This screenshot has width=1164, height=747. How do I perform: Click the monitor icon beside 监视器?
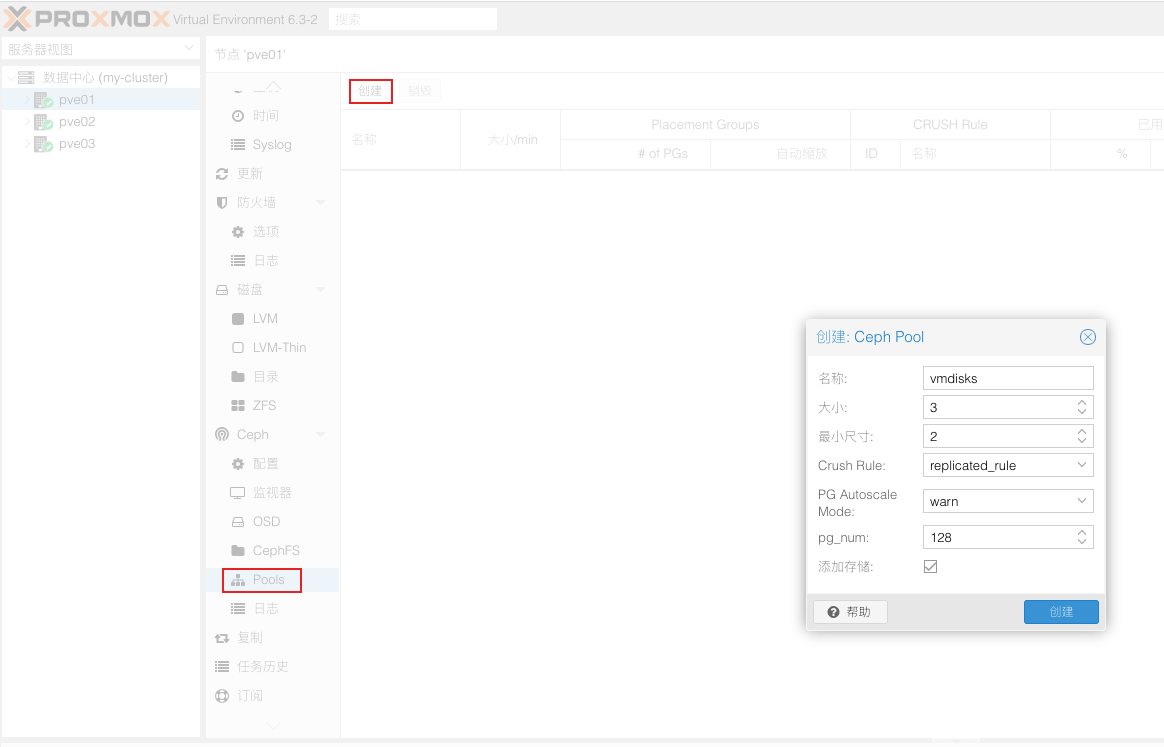tap(238, 493)
